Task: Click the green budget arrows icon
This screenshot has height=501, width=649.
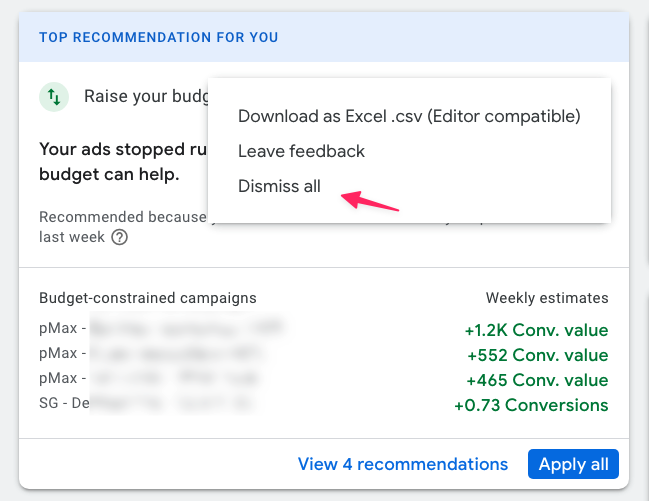Action: coord(54,97)
